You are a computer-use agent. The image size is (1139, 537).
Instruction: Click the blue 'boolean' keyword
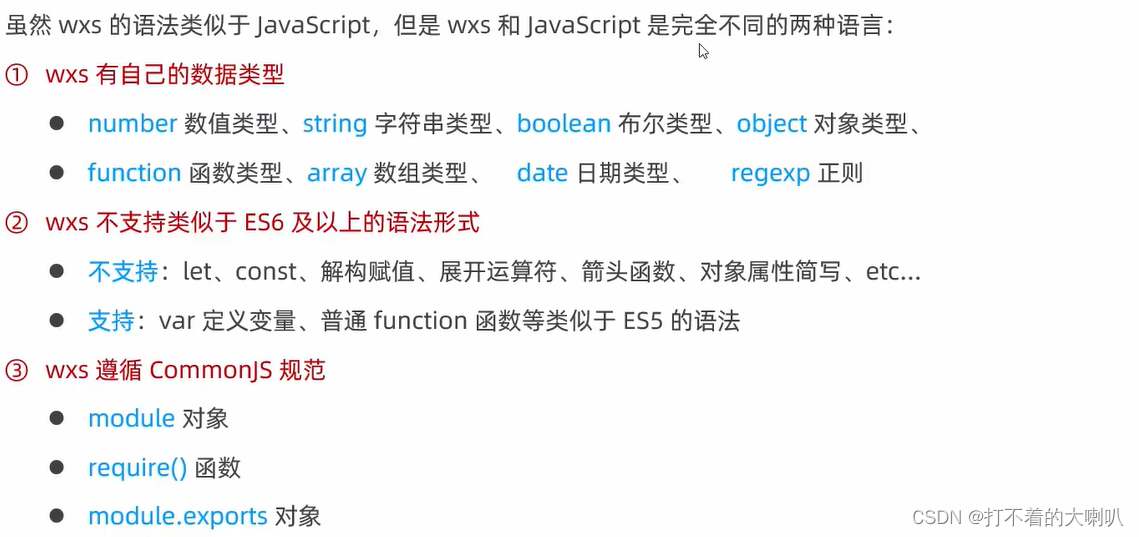tap(564, 124)
